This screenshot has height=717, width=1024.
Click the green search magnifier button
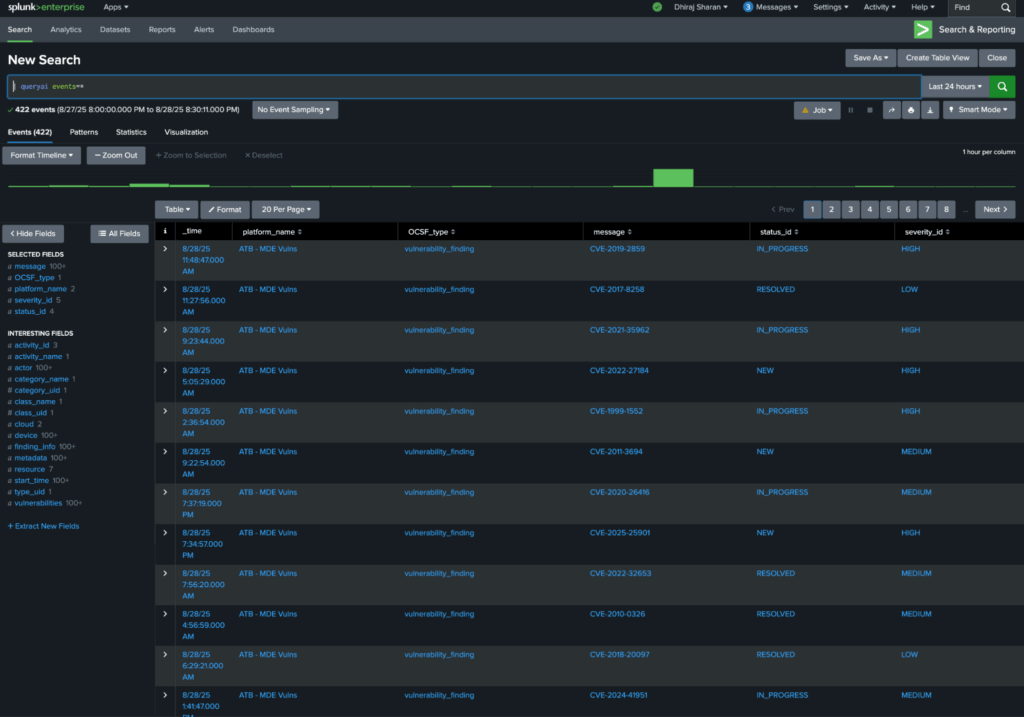coord(1002,86)
